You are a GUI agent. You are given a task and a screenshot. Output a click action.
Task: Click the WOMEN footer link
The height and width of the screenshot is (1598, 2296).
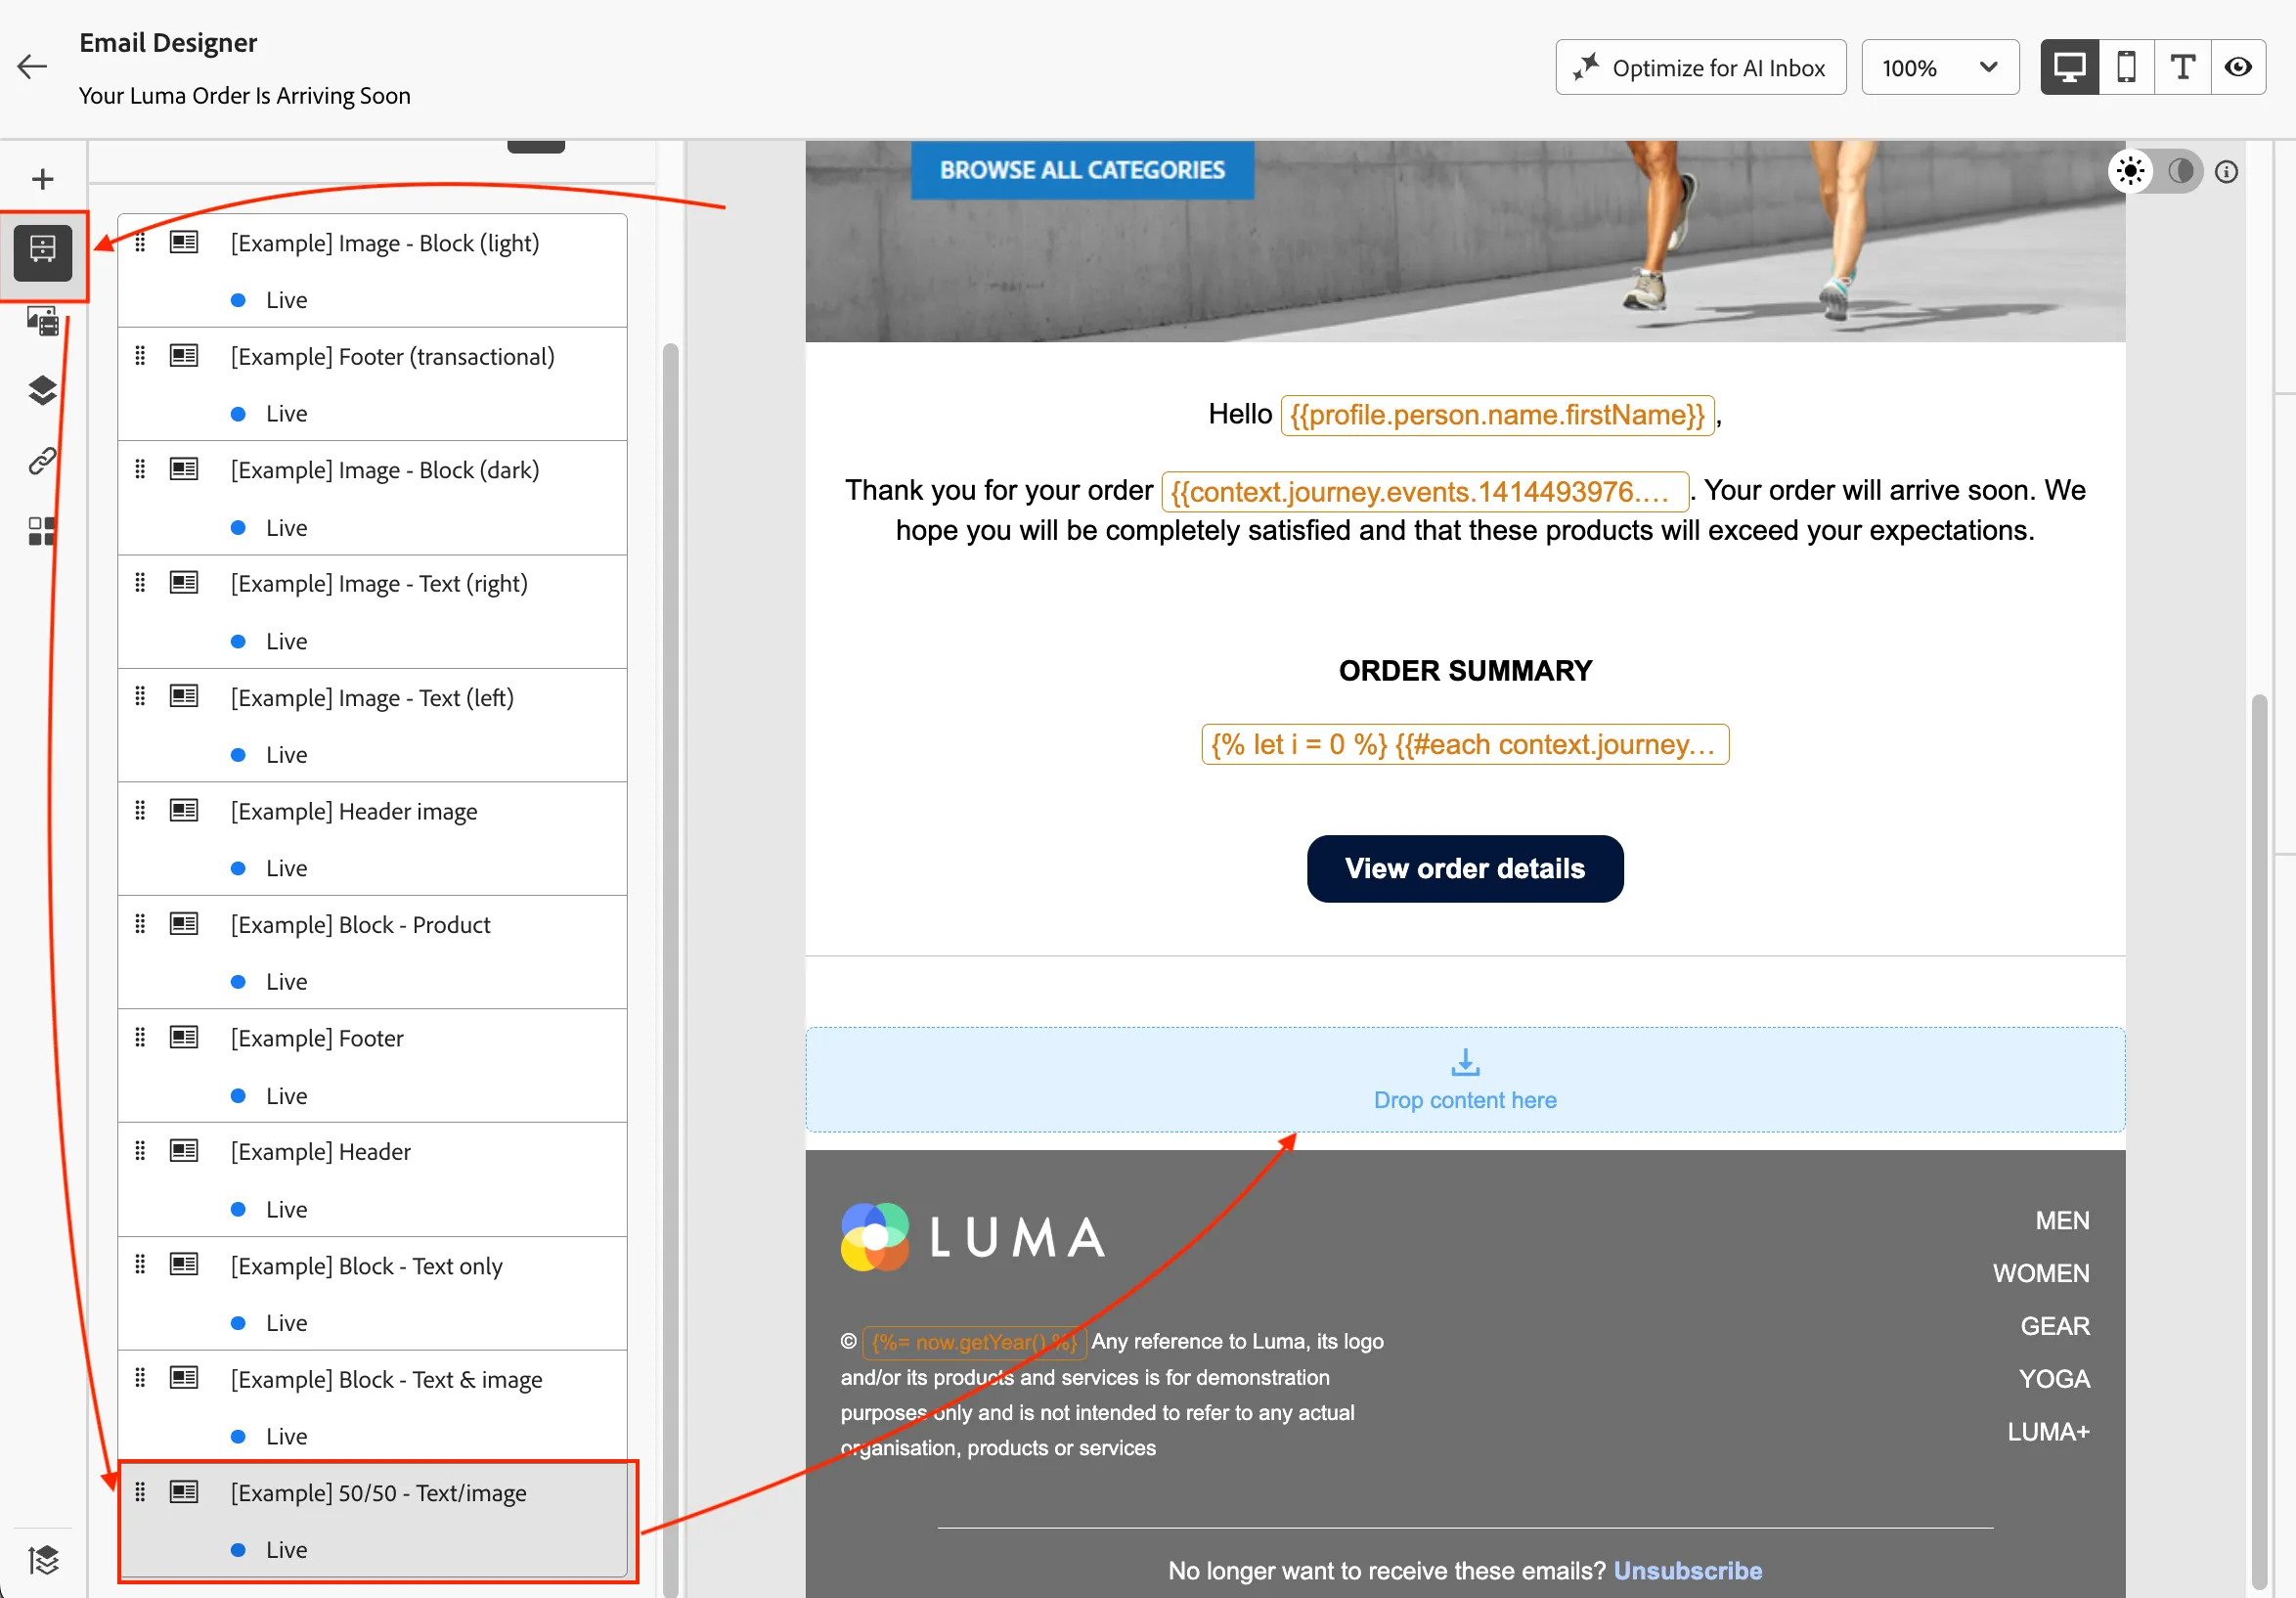point(2041,1273)
